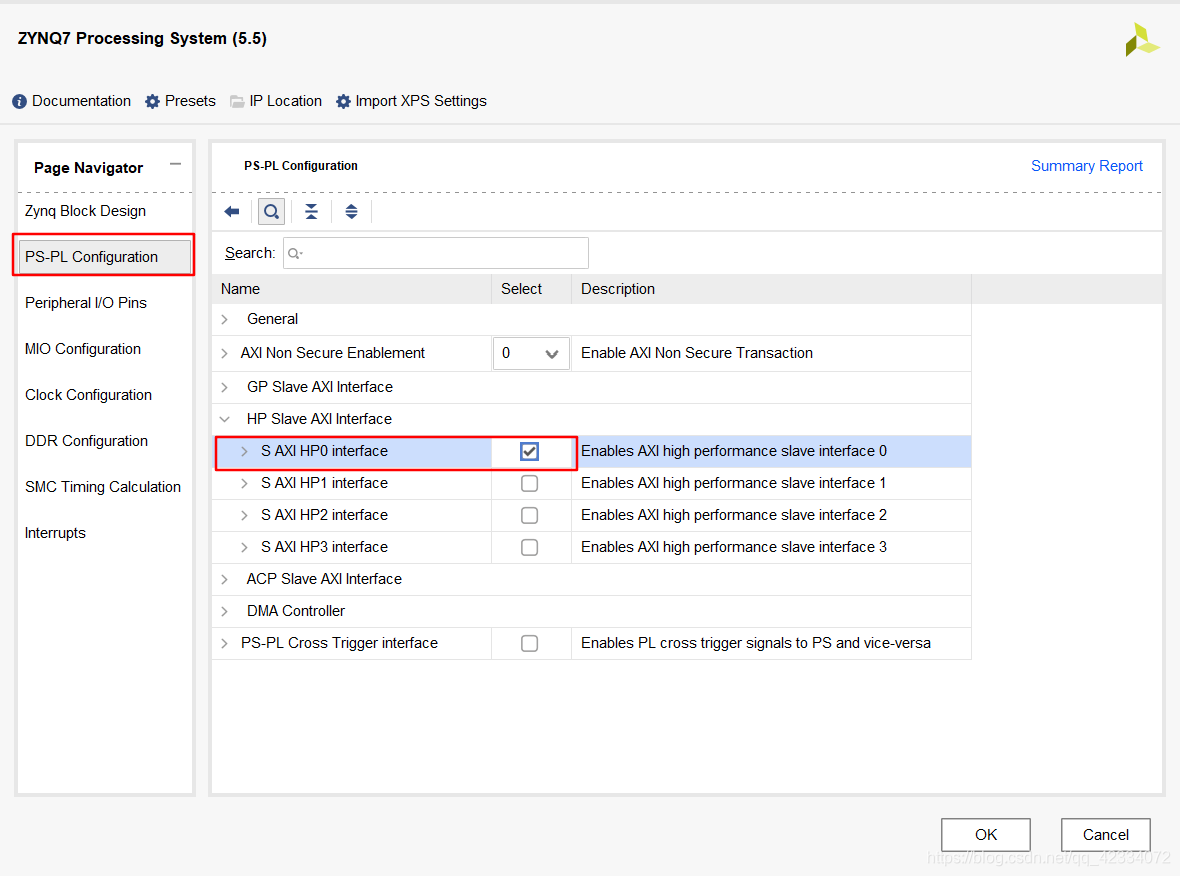Collapse the Page Navigator with minus icon
The height and width of the screenshot is (876, 1180).
[175, 164]
